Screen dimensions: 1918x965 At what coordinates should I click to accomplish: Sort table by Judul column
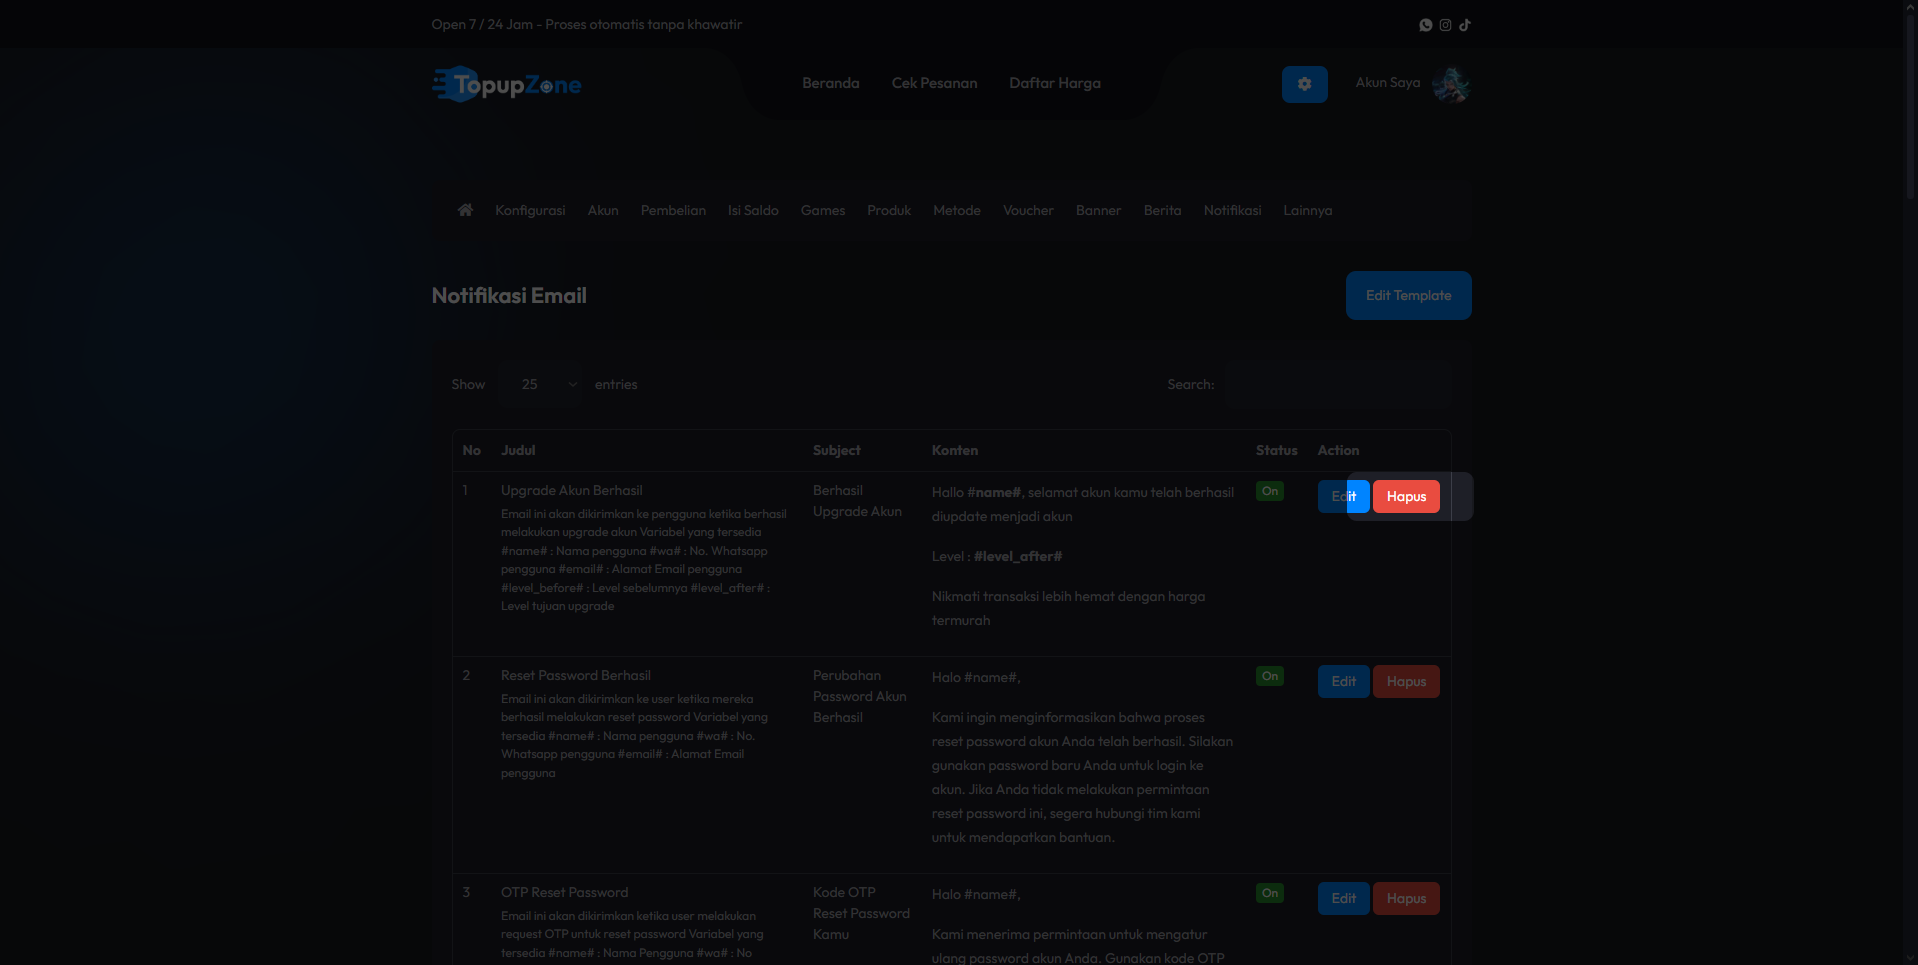(x=518, y=450)
